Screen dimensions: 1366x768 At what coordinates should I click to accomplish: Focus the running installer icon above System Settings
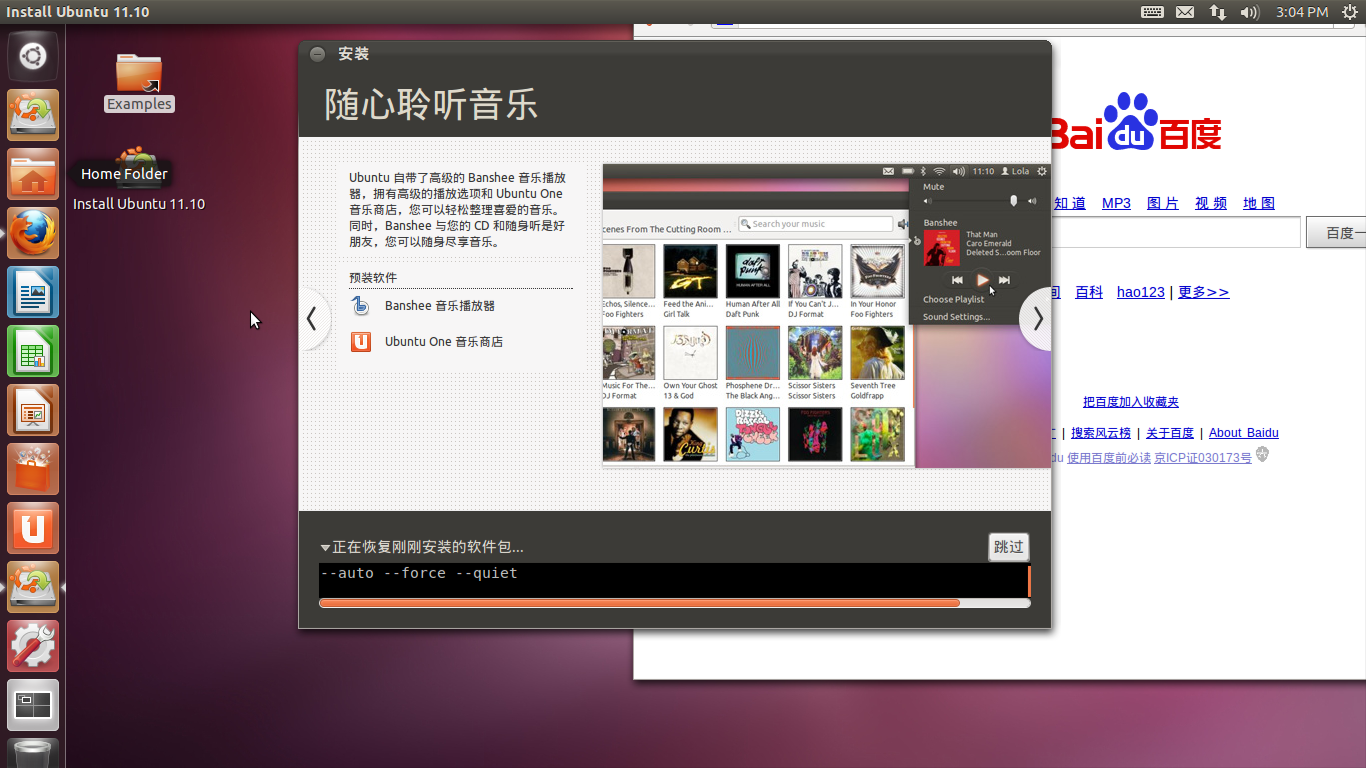(x=33, y=587)
